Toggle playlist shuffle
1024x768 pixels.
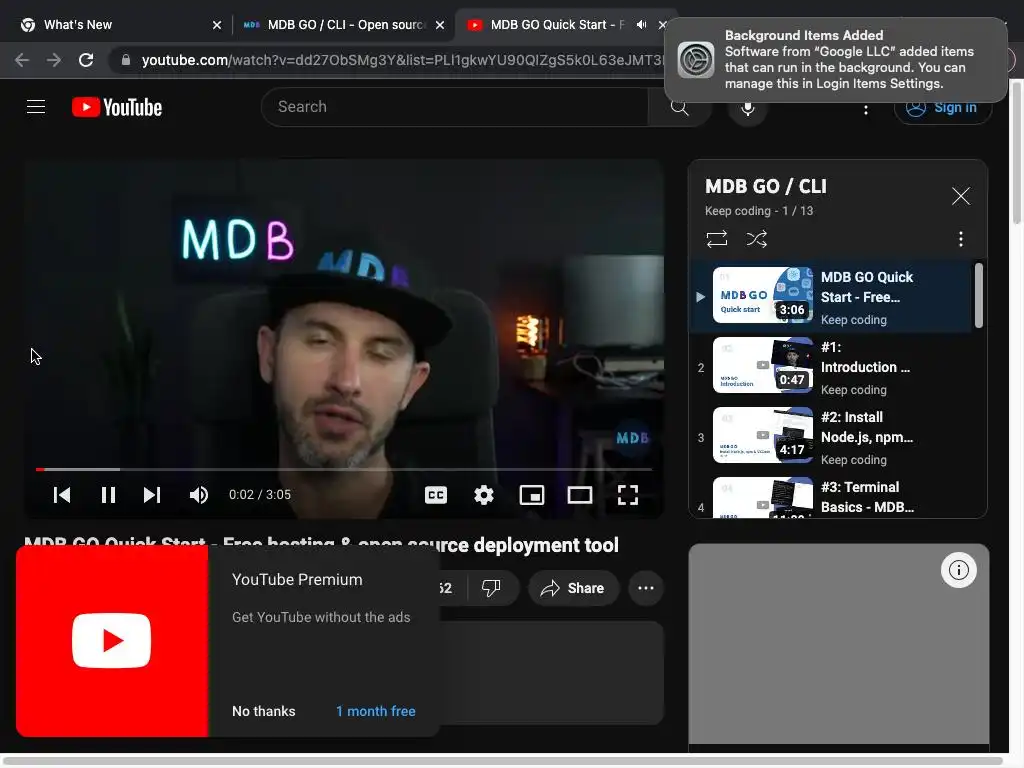tap(756, 239)
